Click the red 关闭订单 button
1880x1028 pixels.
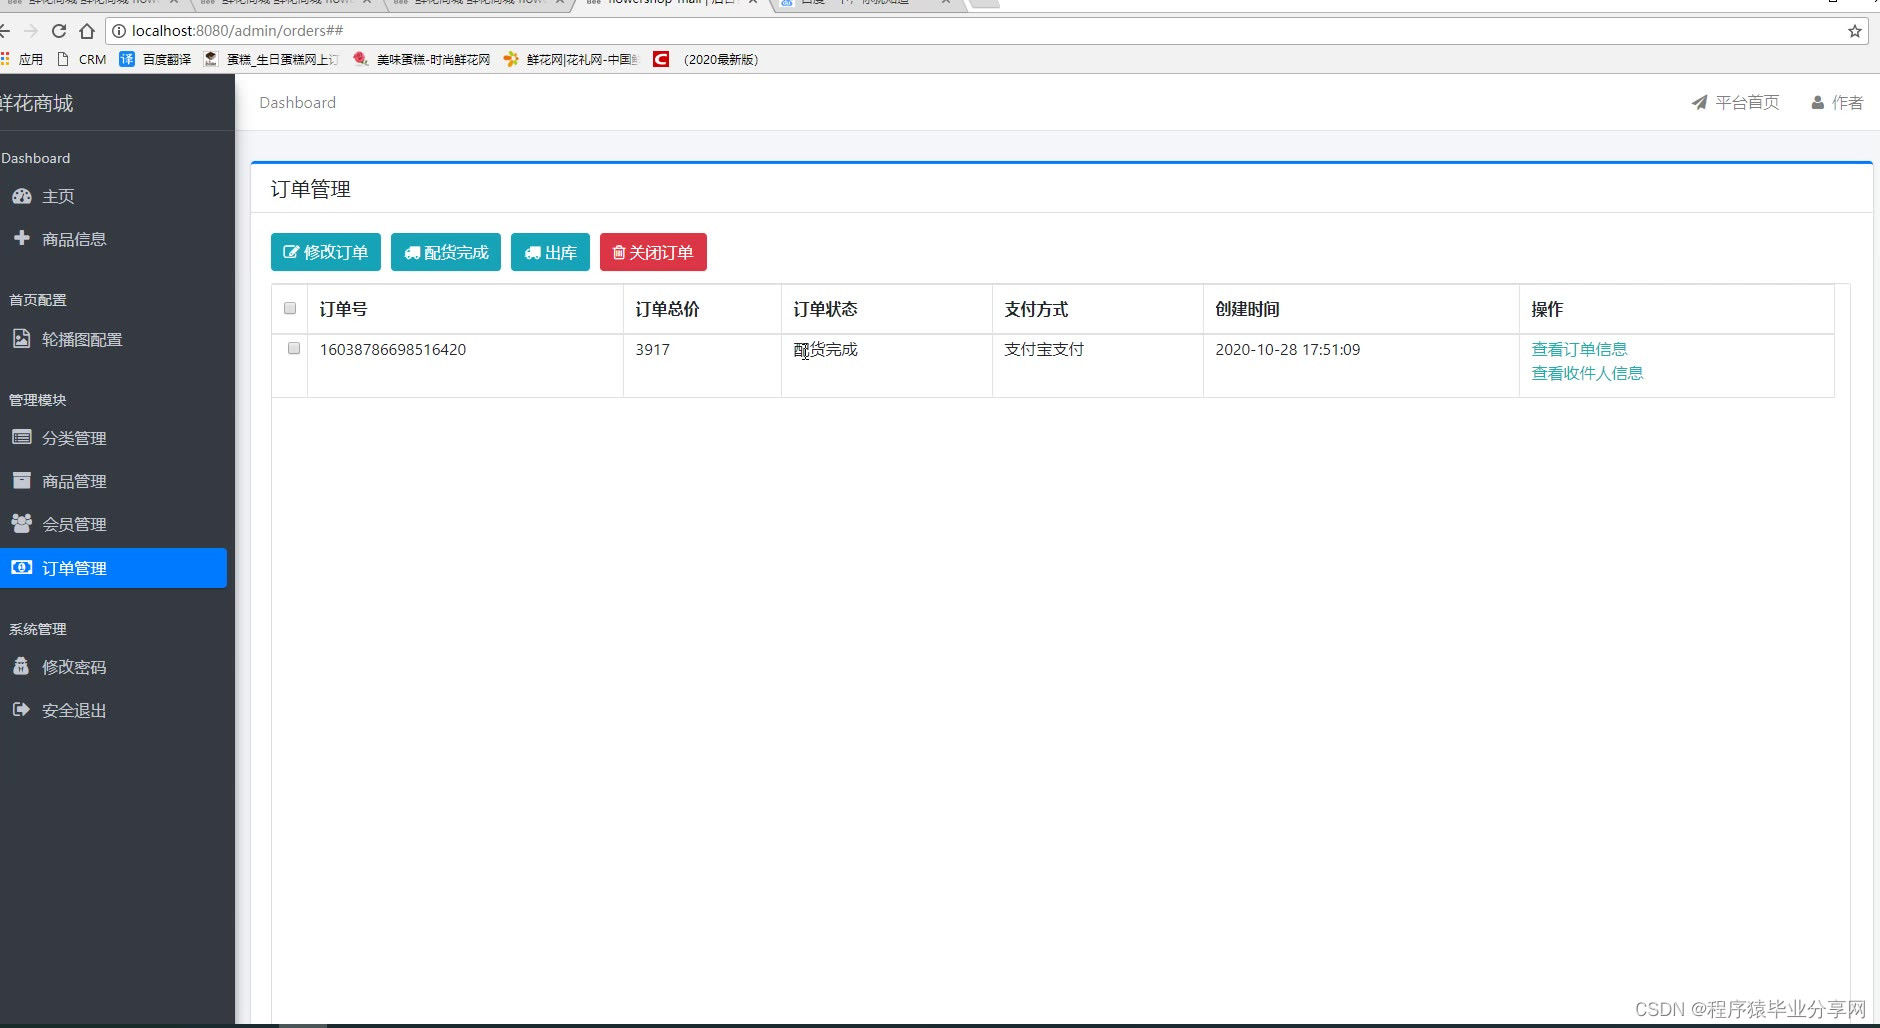(653, 252)
